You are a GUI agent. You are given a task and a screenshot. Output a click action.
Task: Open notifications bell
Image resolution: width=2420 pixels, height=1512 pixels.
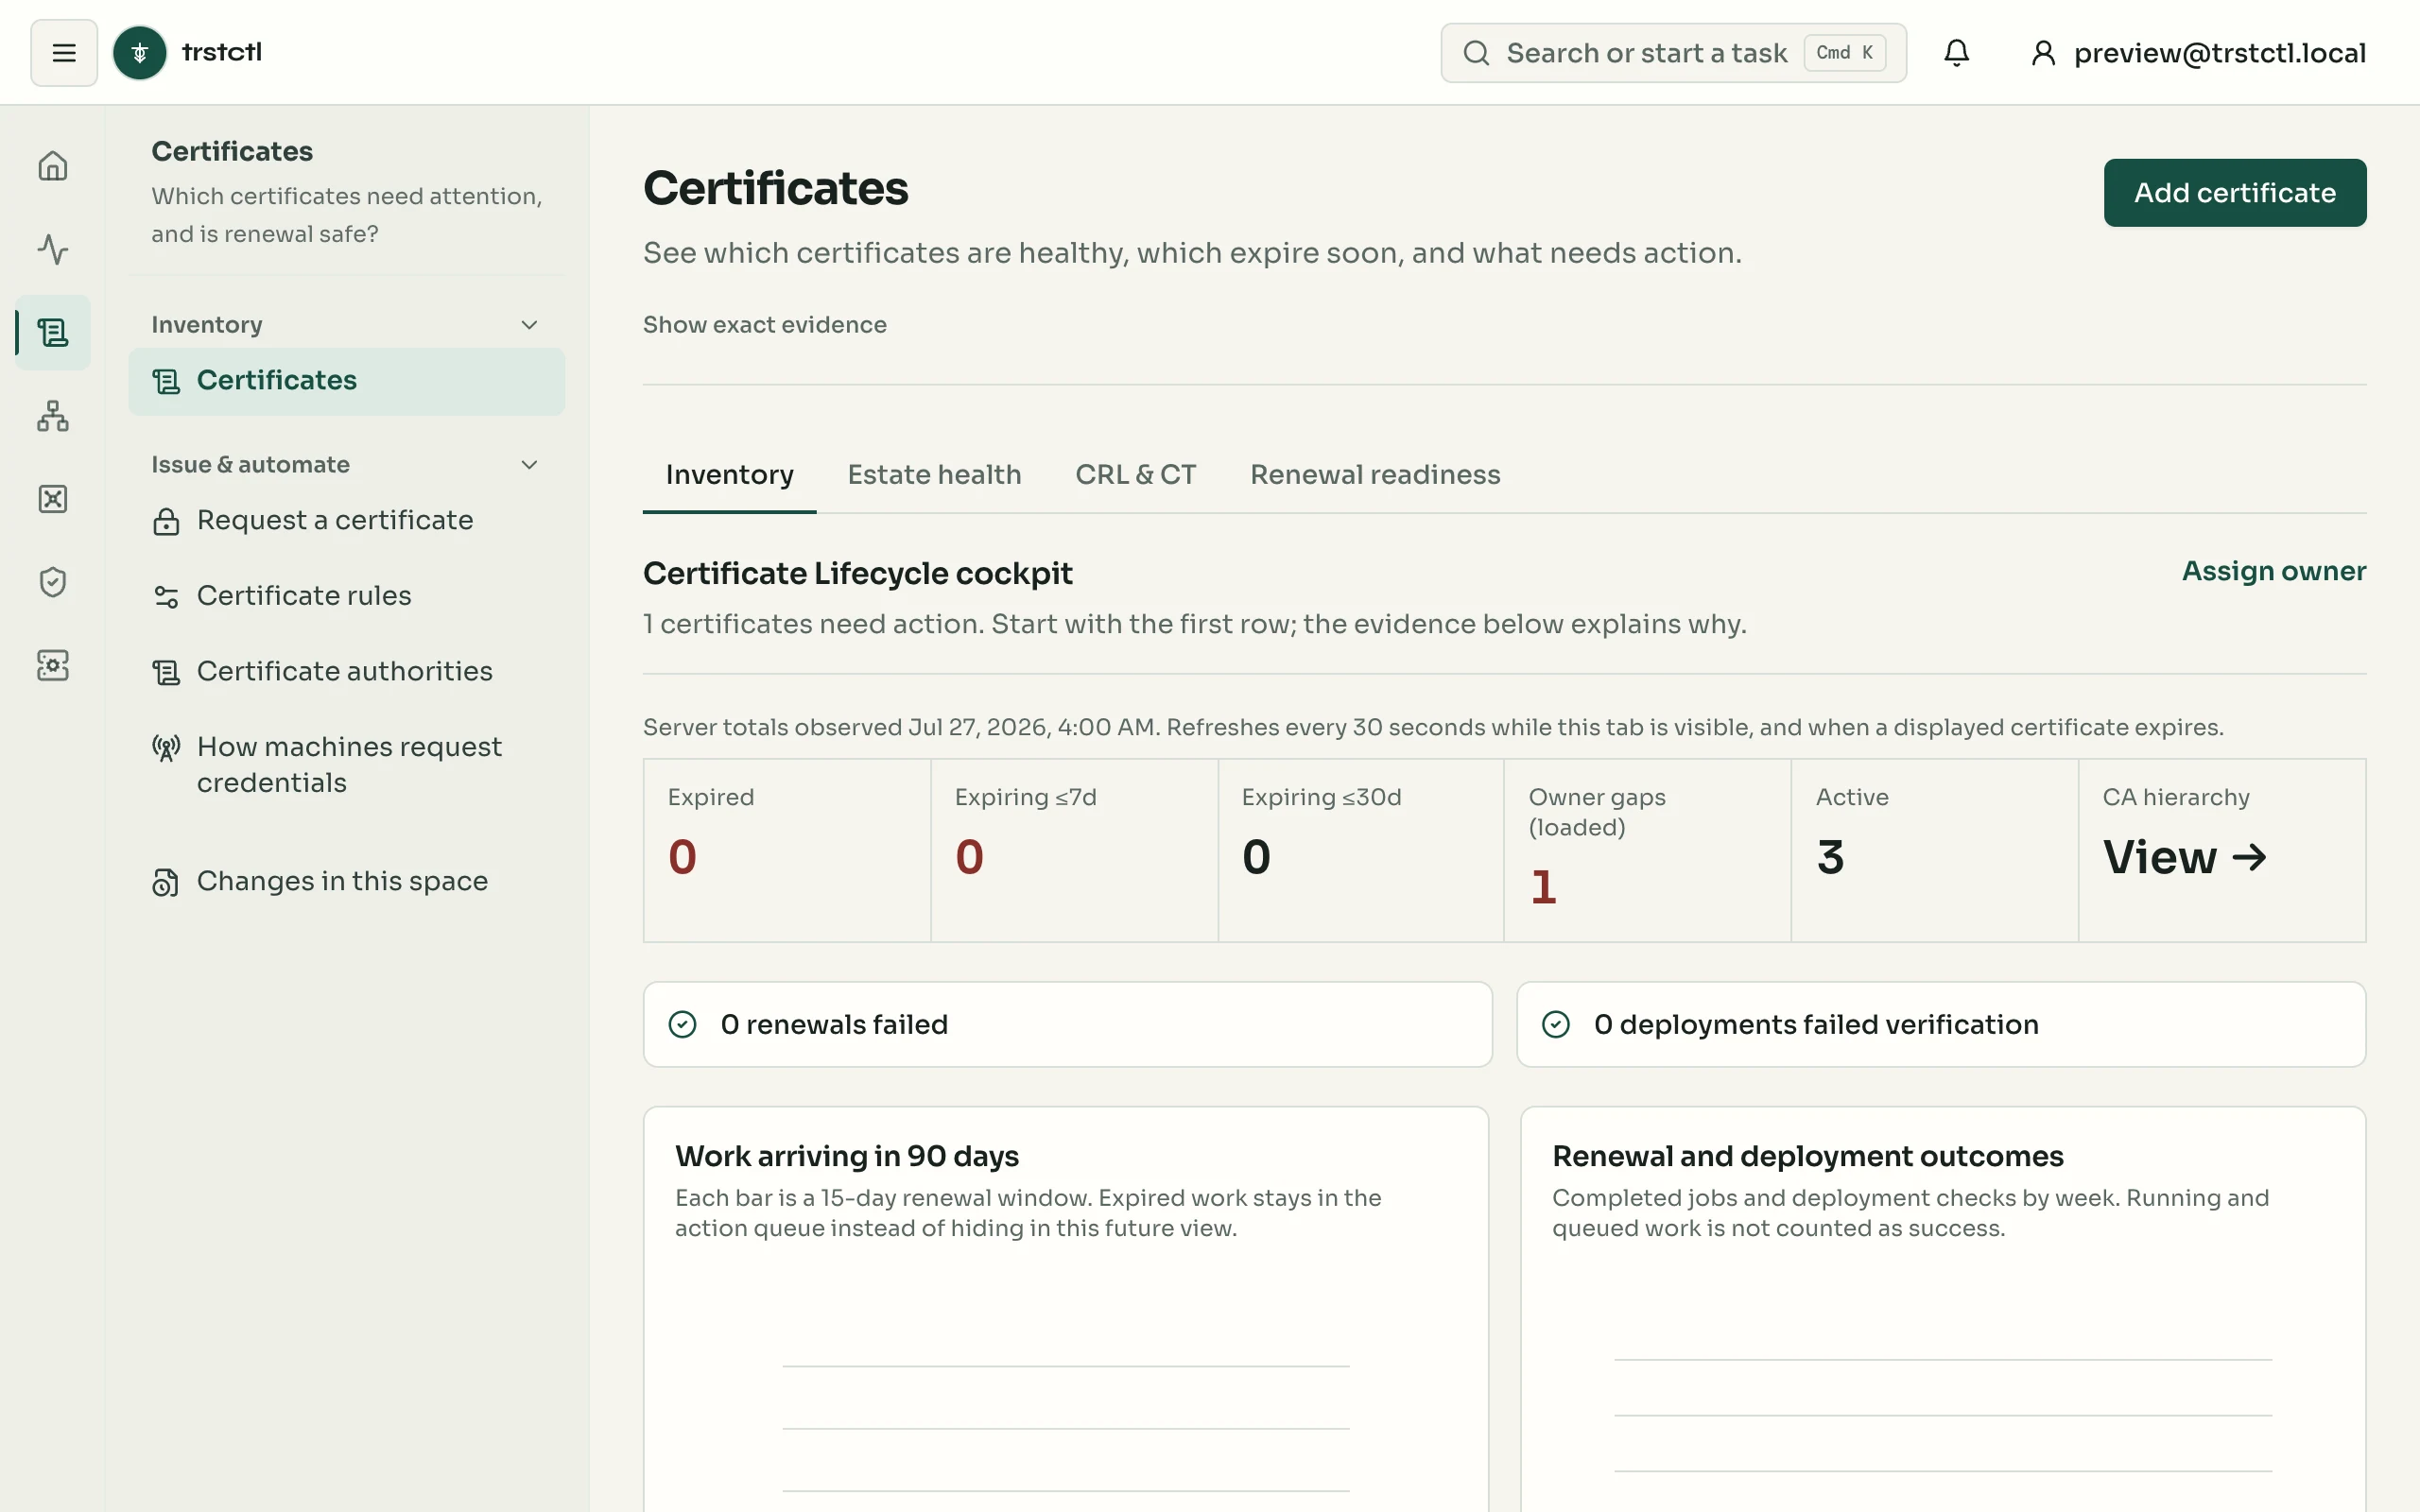click(1956, 52)
